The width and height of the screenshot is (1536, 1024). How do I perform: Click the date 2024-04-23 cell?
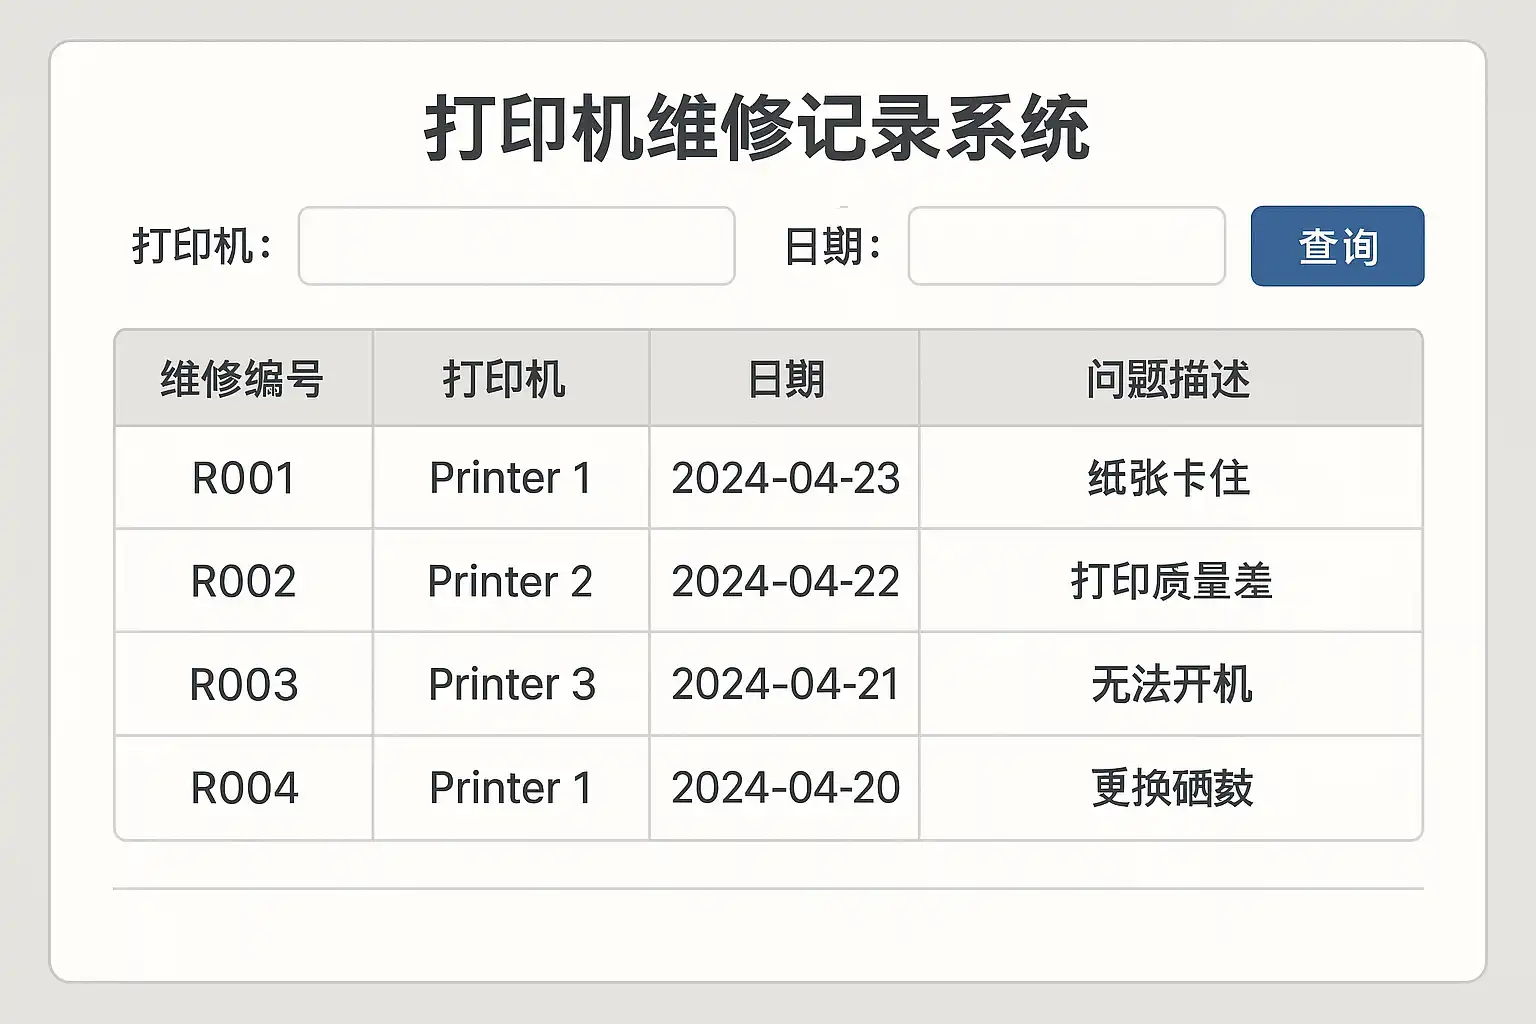click(785, 478)
